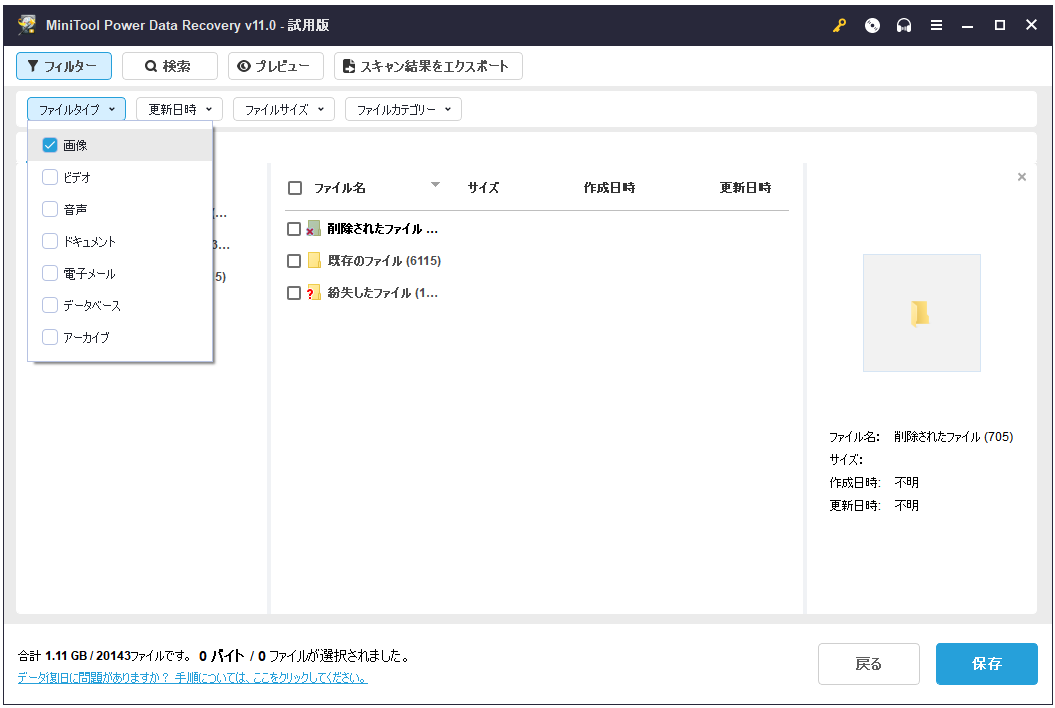This screenshot has width=1055, height=708.
Task: Open the ファイルサイズ filter dropdown
Action: pyautogui.click(x=284, y=109)
